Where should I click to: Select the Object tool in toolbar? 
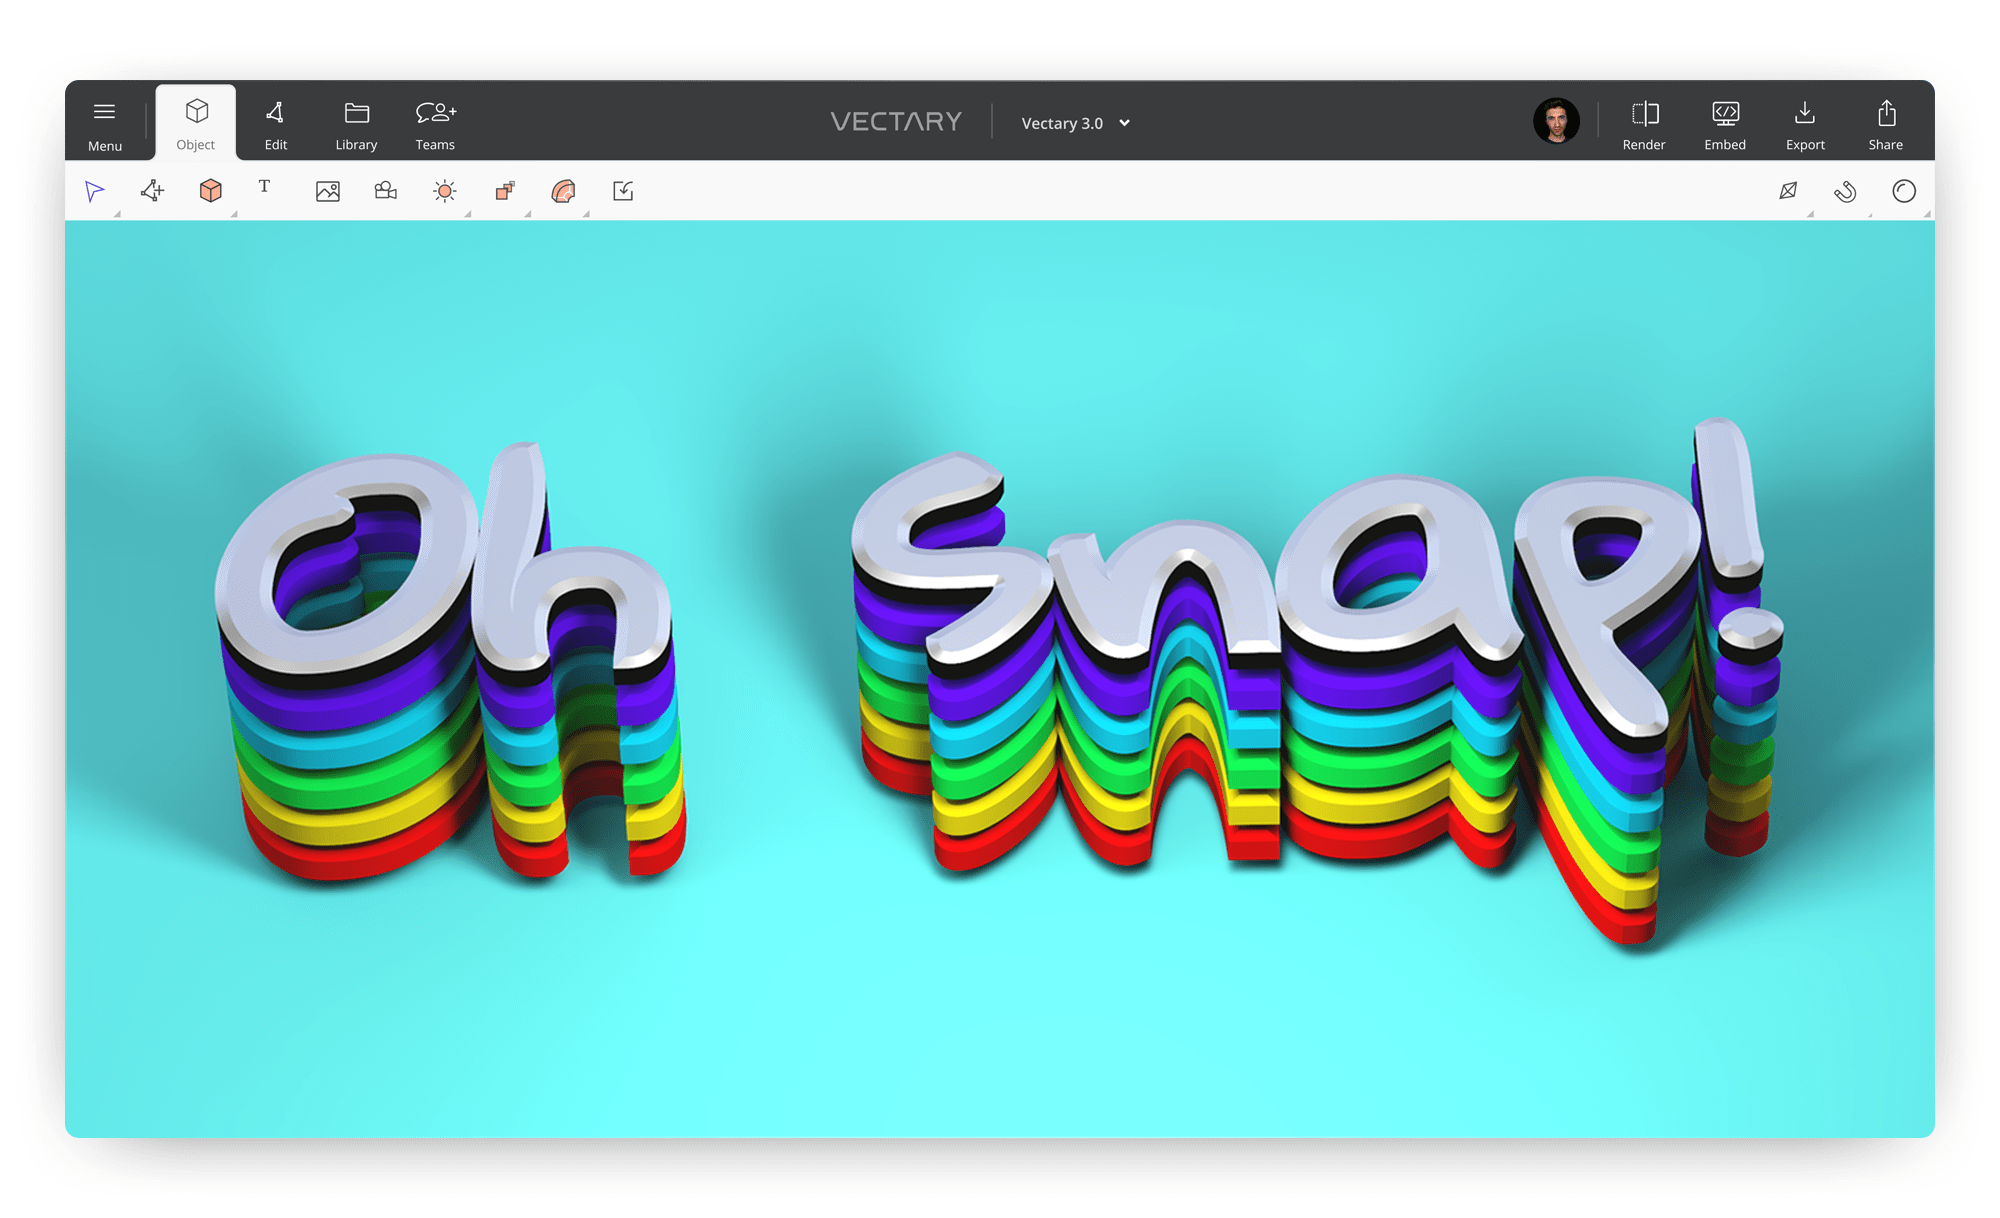tap(196, 121)
